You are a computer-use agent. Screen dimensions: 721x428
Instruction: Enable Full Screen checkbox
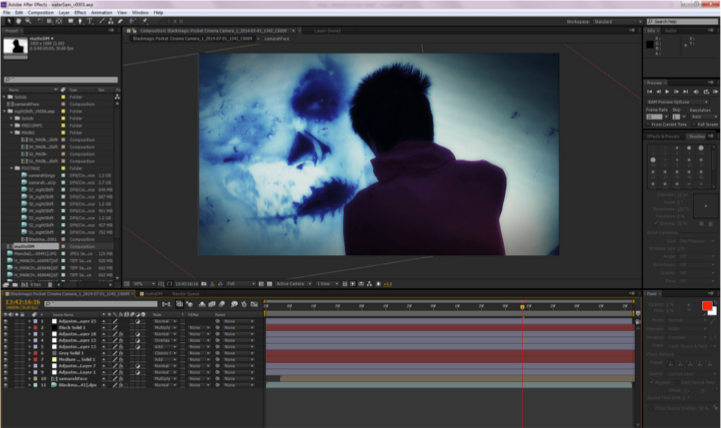[695, 124]
